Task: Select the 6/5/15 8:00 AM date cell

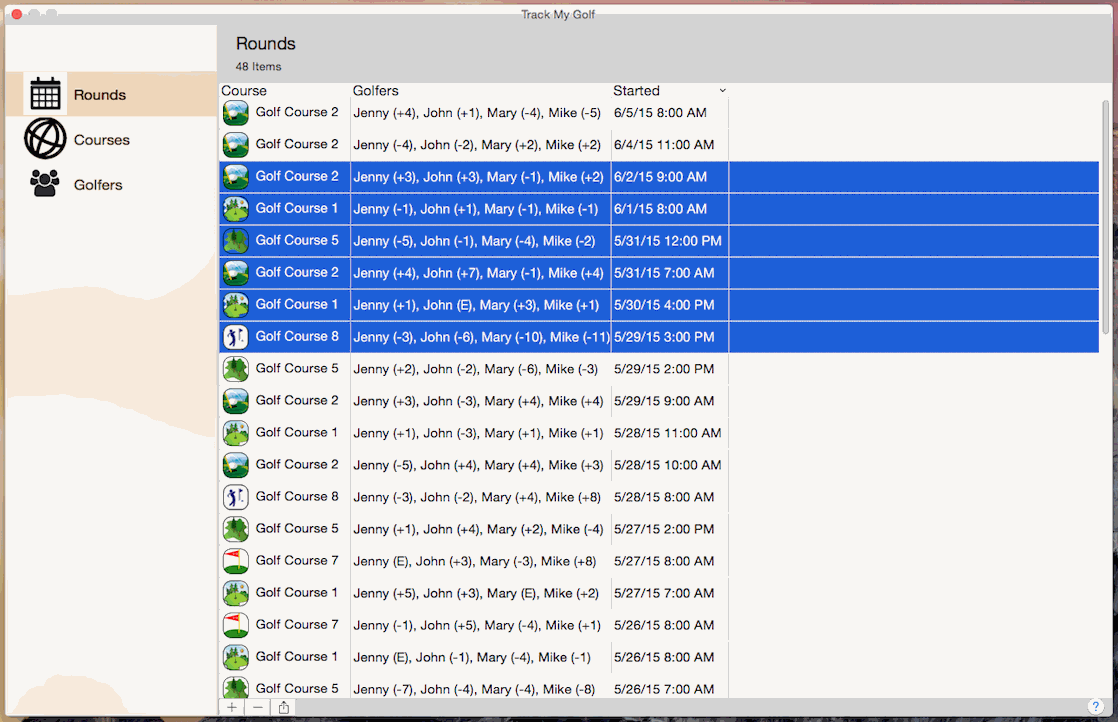Action: pyautogui.click(x=660, y=113)
